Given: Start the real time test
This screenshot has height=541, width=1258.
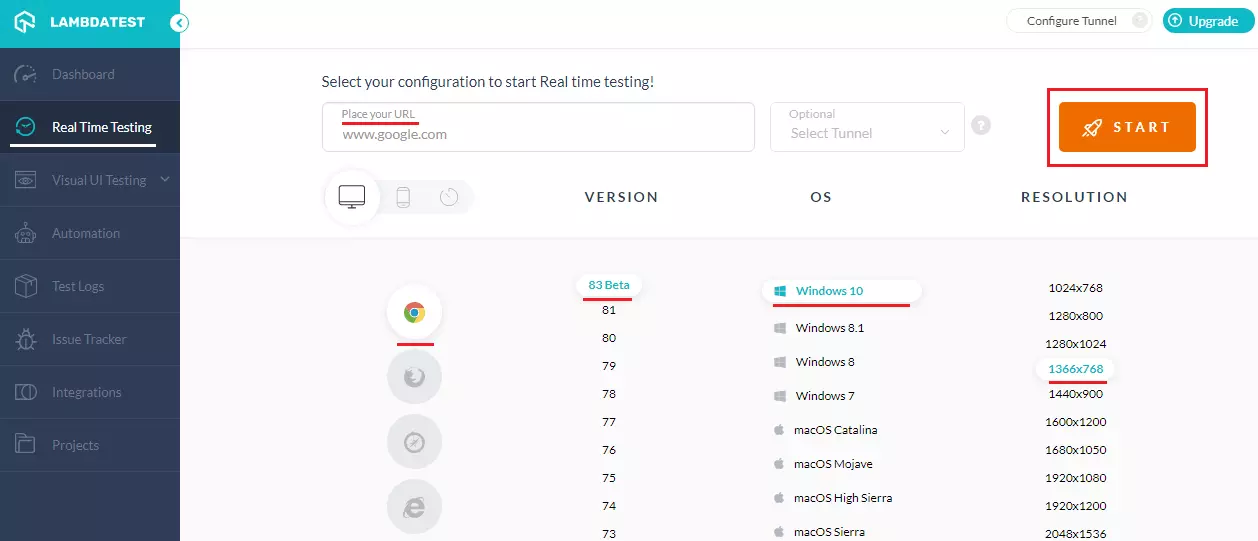Looking at the screenshot, I should click(1127, 127).
